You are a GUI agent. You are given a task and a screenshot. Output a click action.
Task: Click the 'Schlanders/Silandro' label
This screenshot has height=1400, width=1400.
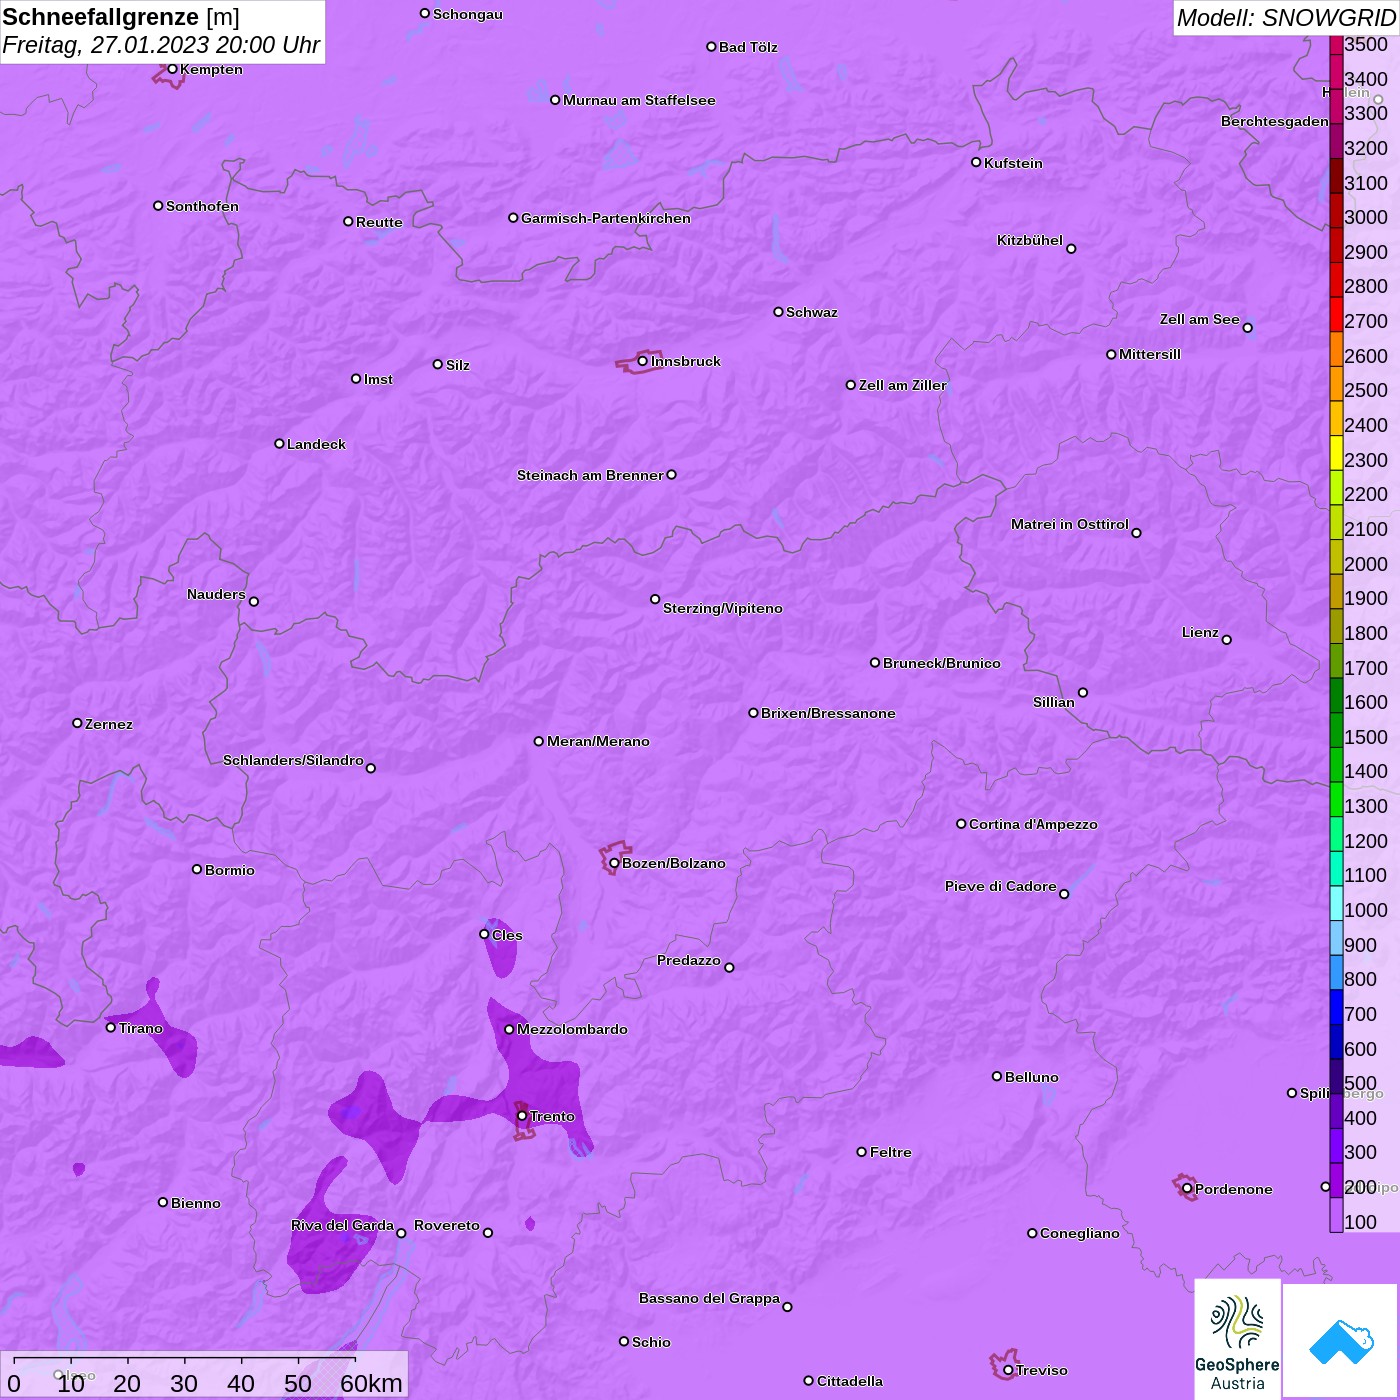293,760
